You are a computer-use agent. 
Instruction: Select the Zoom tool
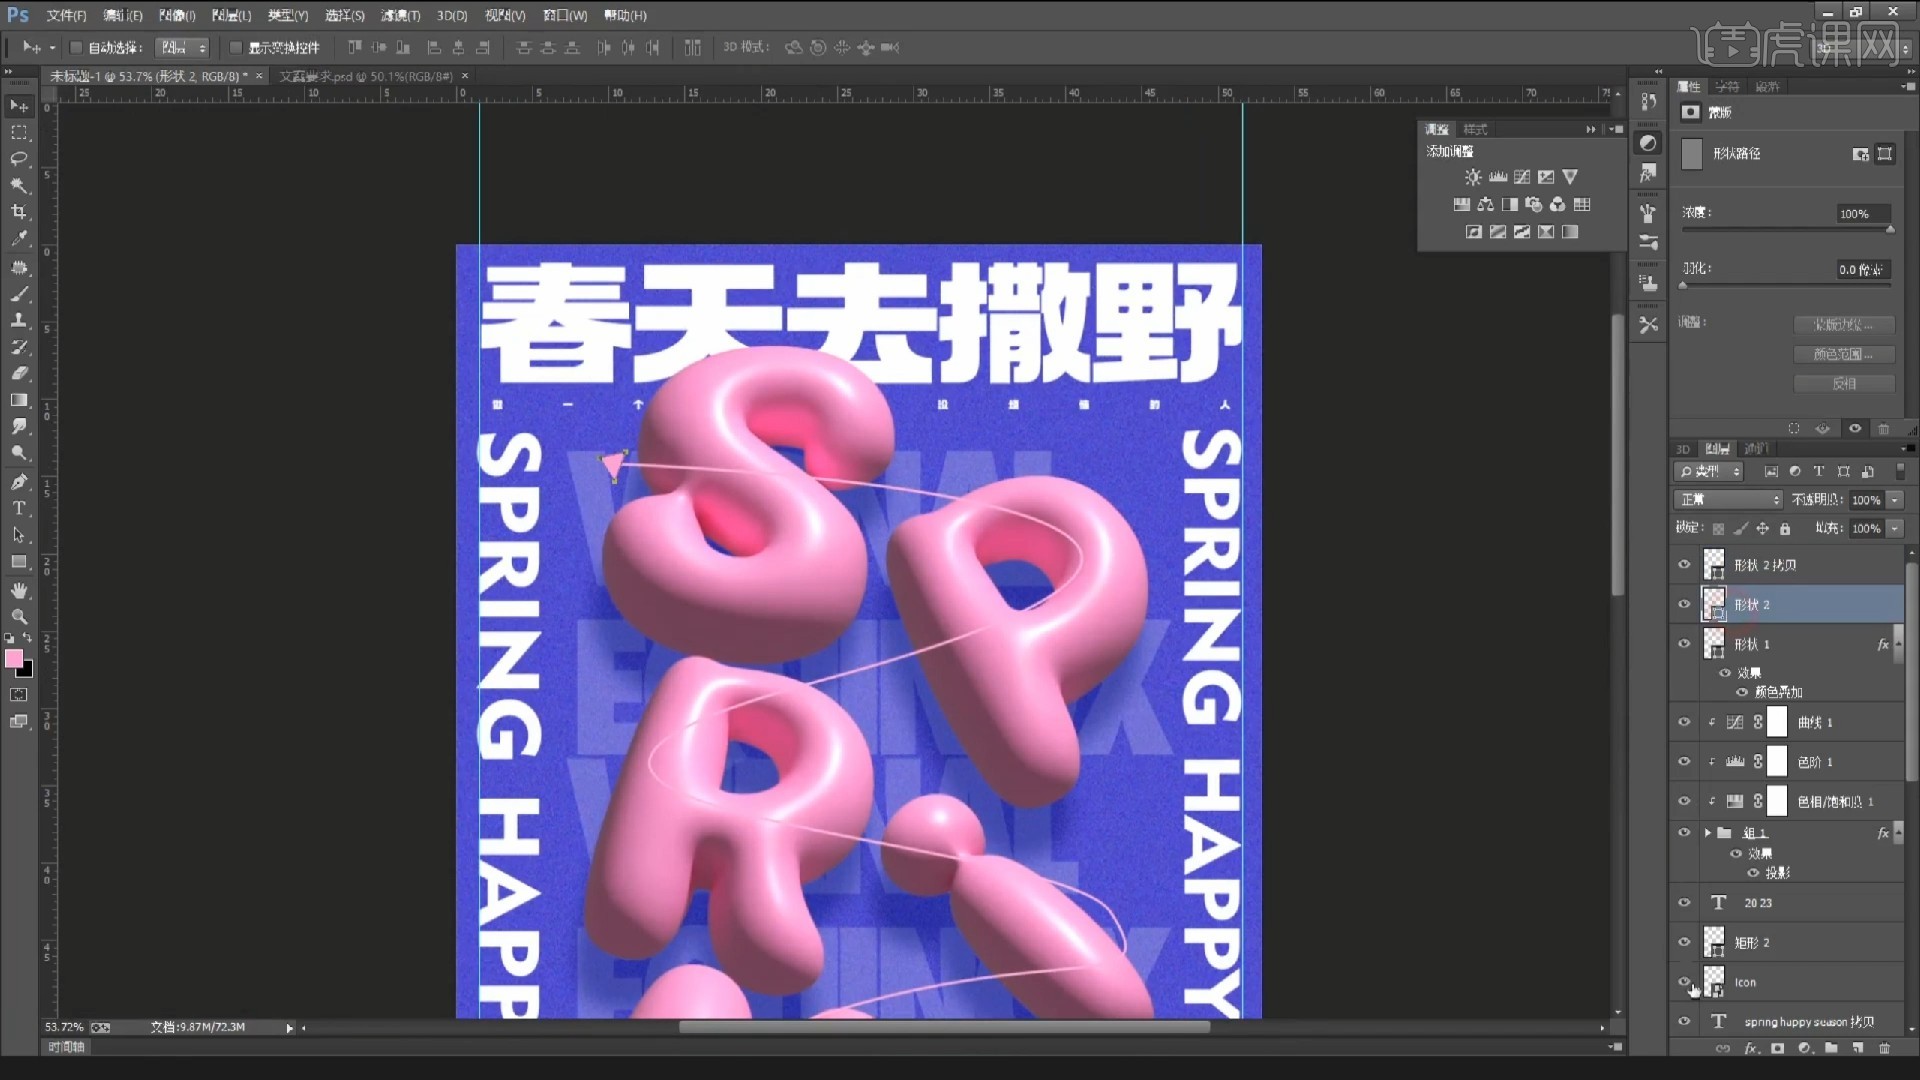tap(19, 617)
